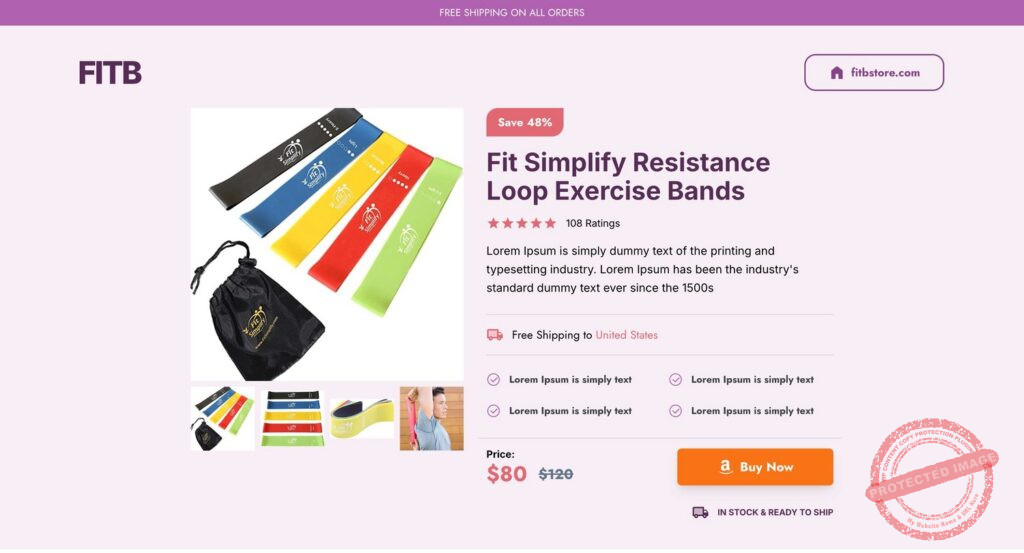Click the five-star rating icons
The height and width of the screenshot is (553, 1024).
pyautogui.click(x=521, y=223)
